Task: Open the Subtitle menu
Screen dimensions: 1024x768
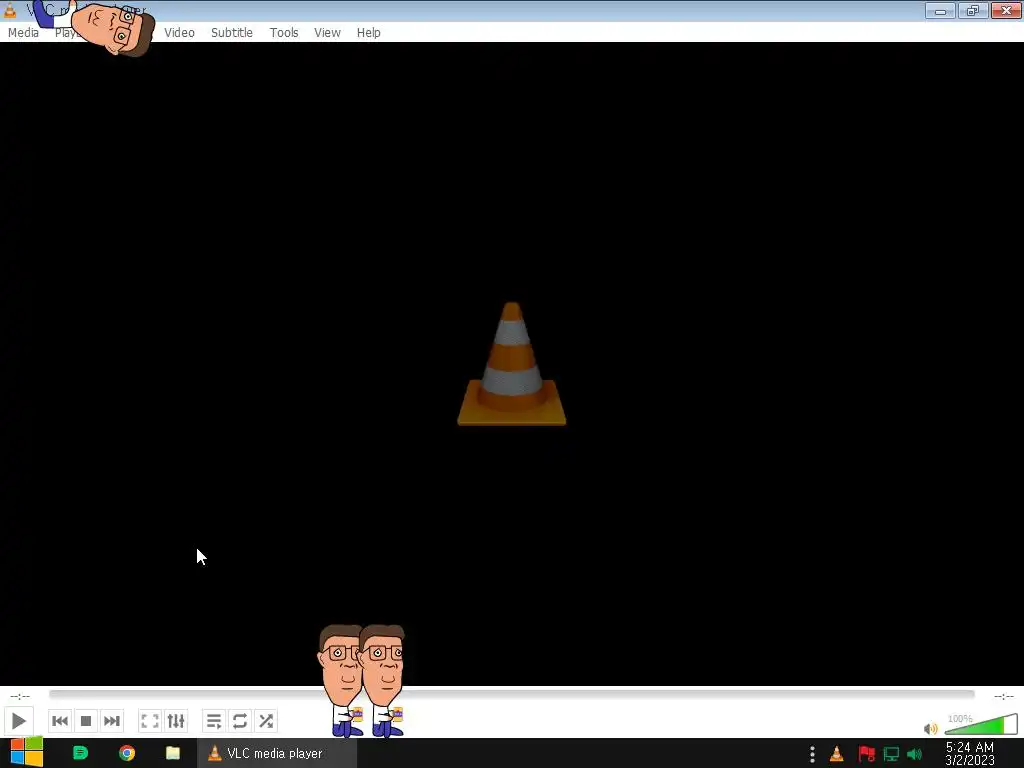Action: [x=232, y=33]
